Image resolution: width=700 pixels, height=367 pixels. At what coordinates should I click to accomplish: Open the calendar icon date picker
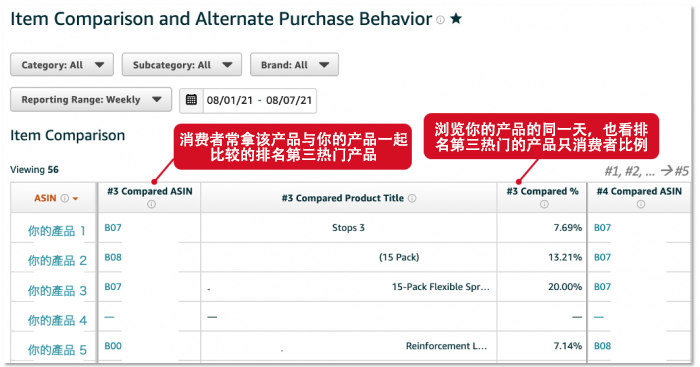coord(191,100)
